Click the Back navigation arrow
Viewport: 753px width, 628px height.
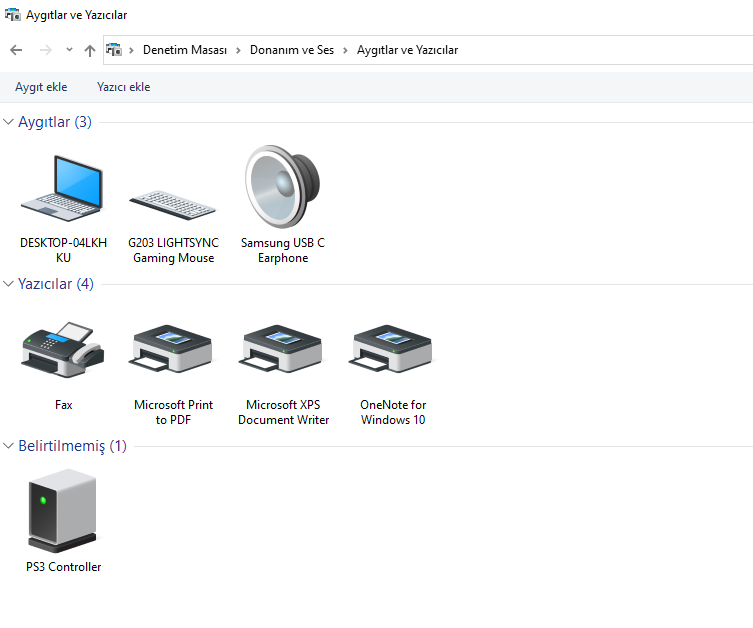16,50
